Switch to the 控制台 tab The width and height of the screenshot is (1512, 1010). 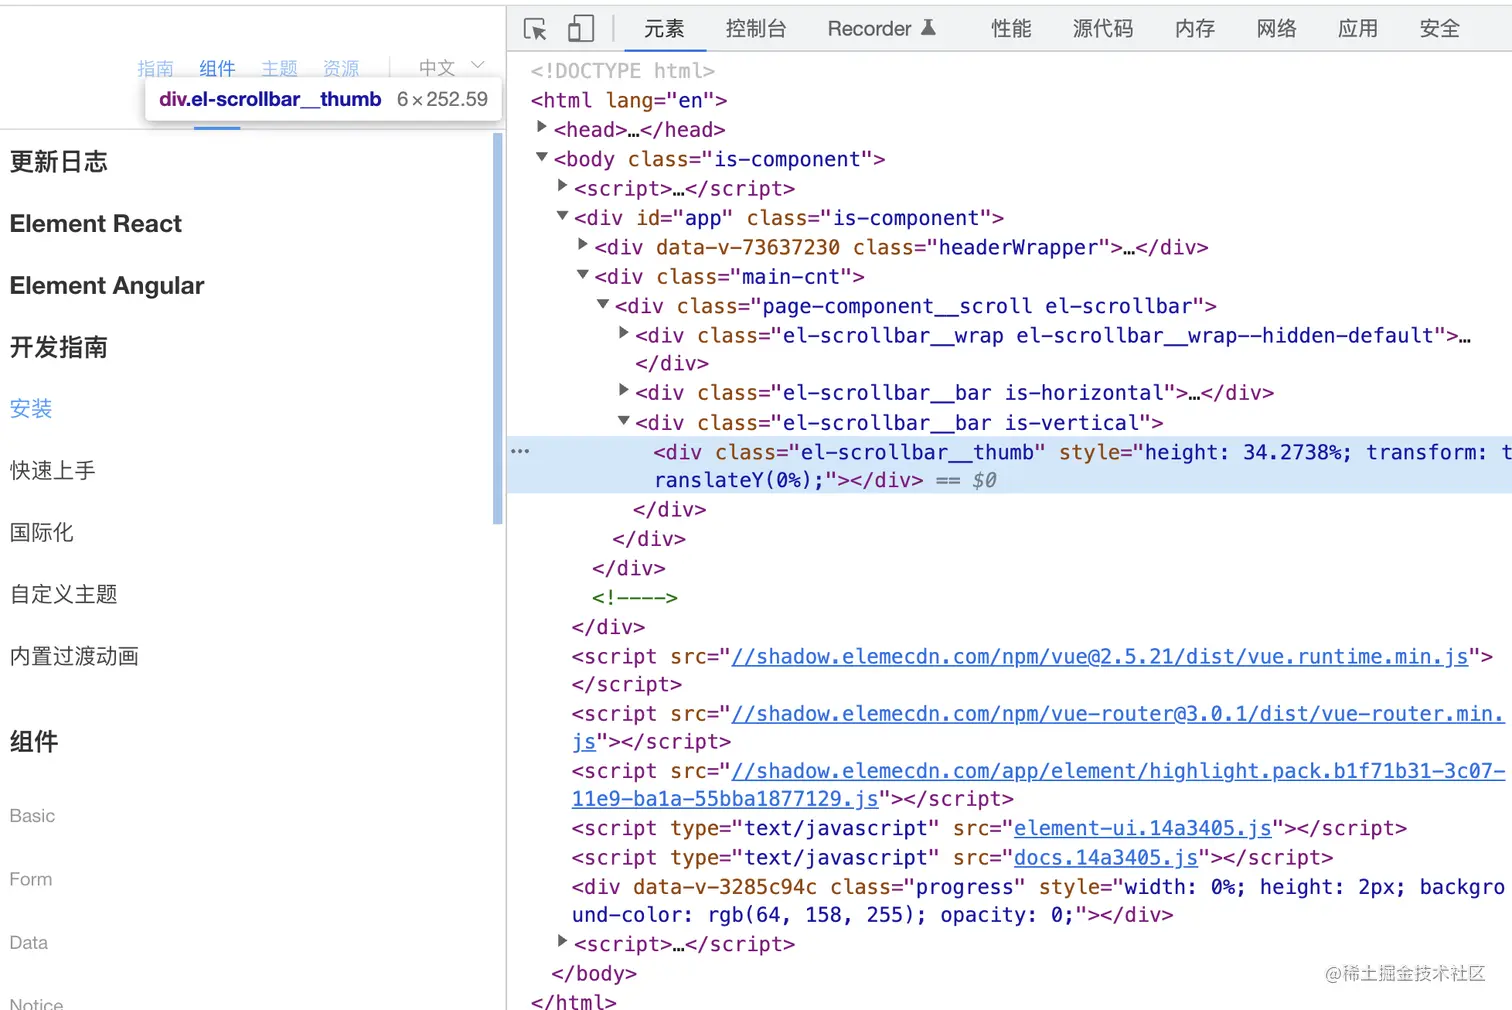(x=756, y=29)
